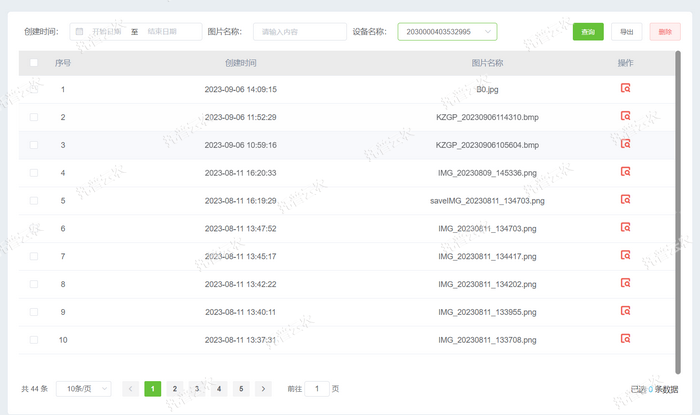
Task: Open the 10条/页 page size dropdown
Action: 83,388
